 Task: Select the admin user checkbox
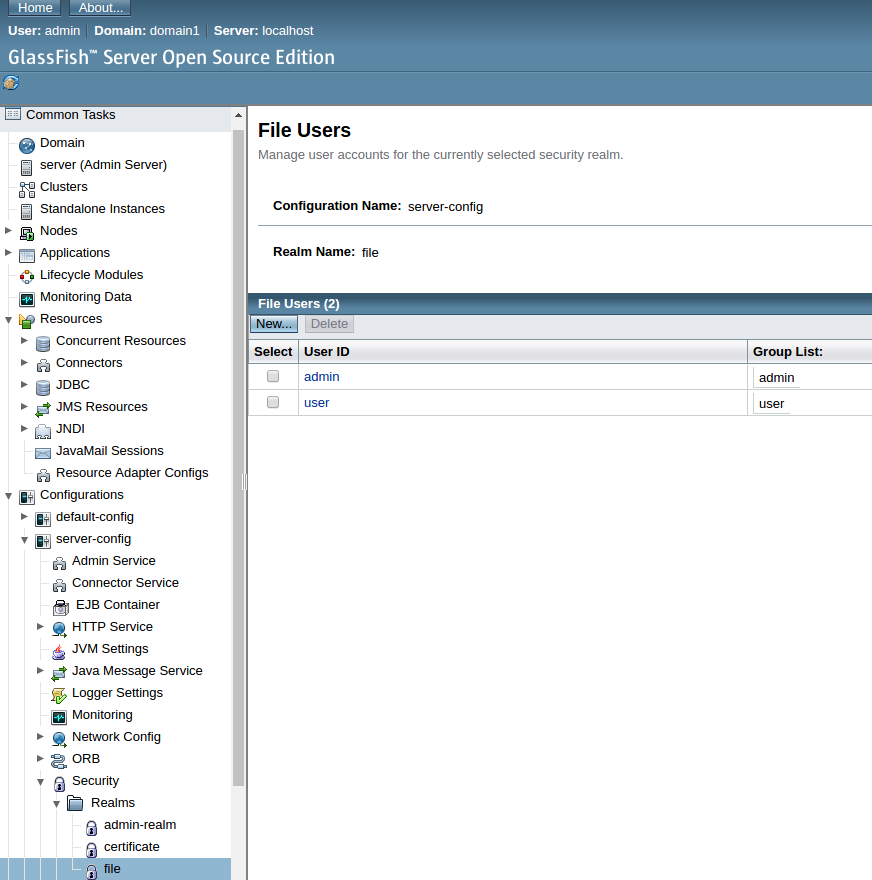pyautogui.click(x=273, y=376)
